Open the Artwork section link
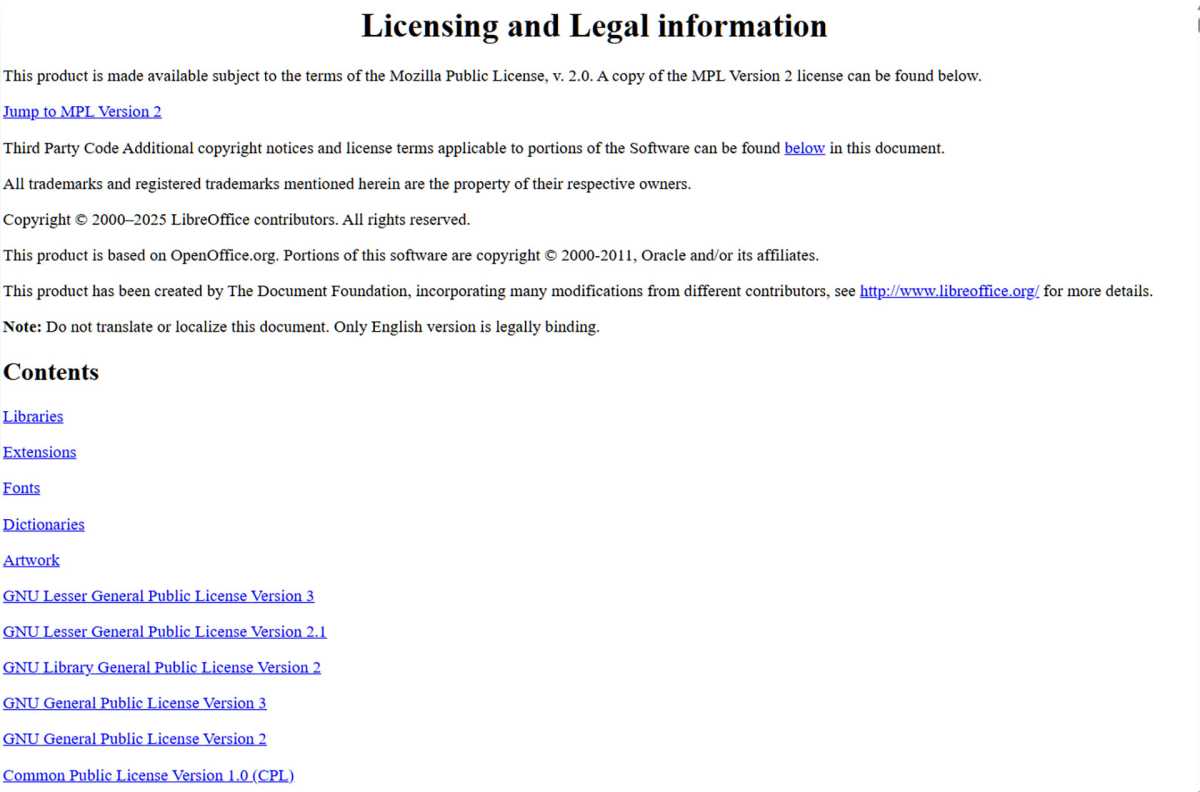The image size is (1200, 792). (30, 560)
